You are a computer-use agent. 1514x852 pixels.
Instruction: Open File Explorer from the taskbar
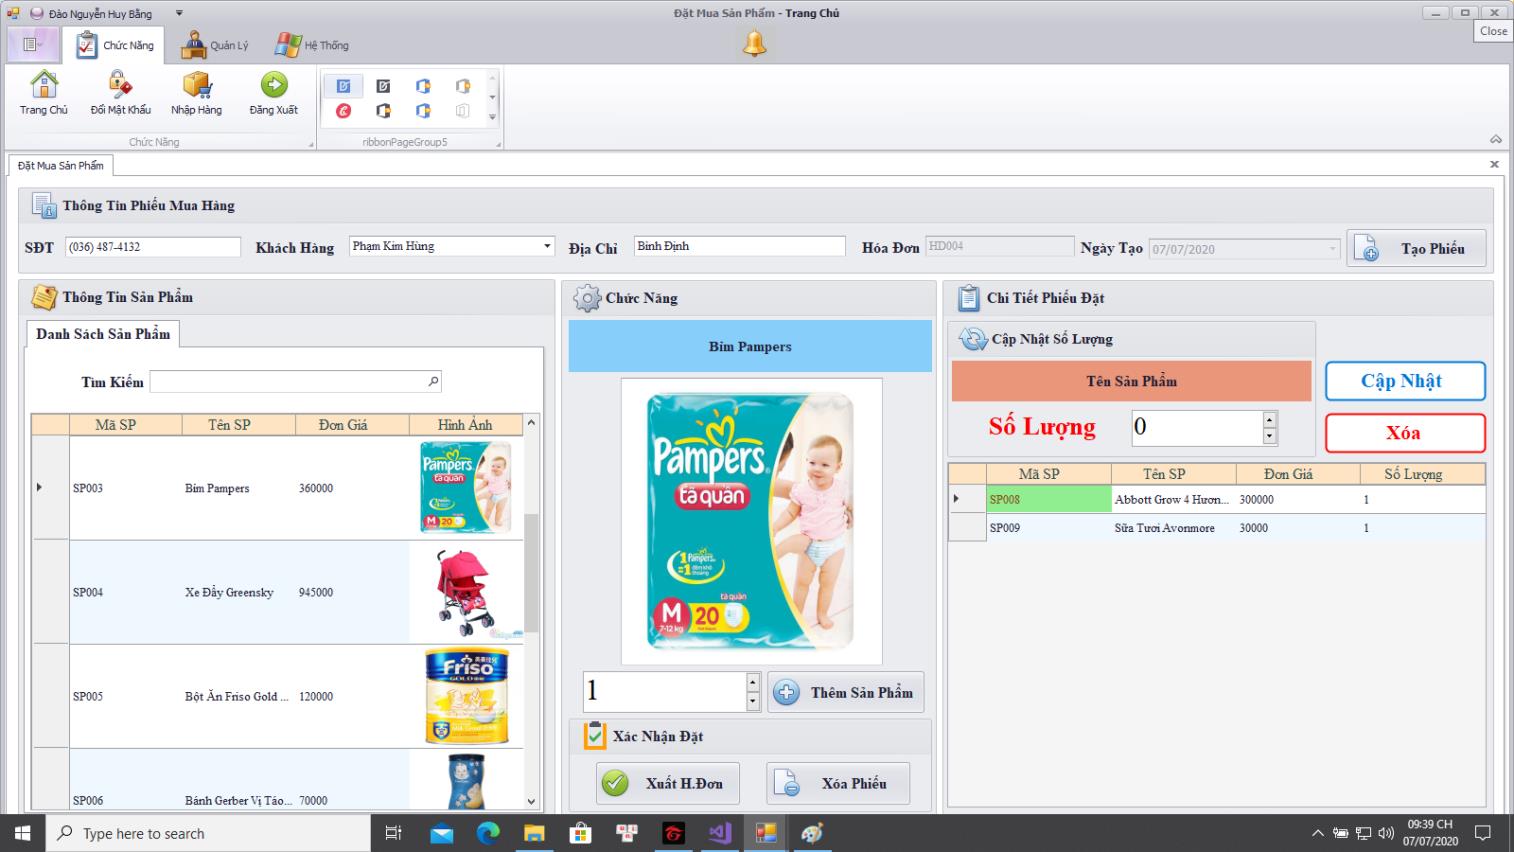click(534, 833)
